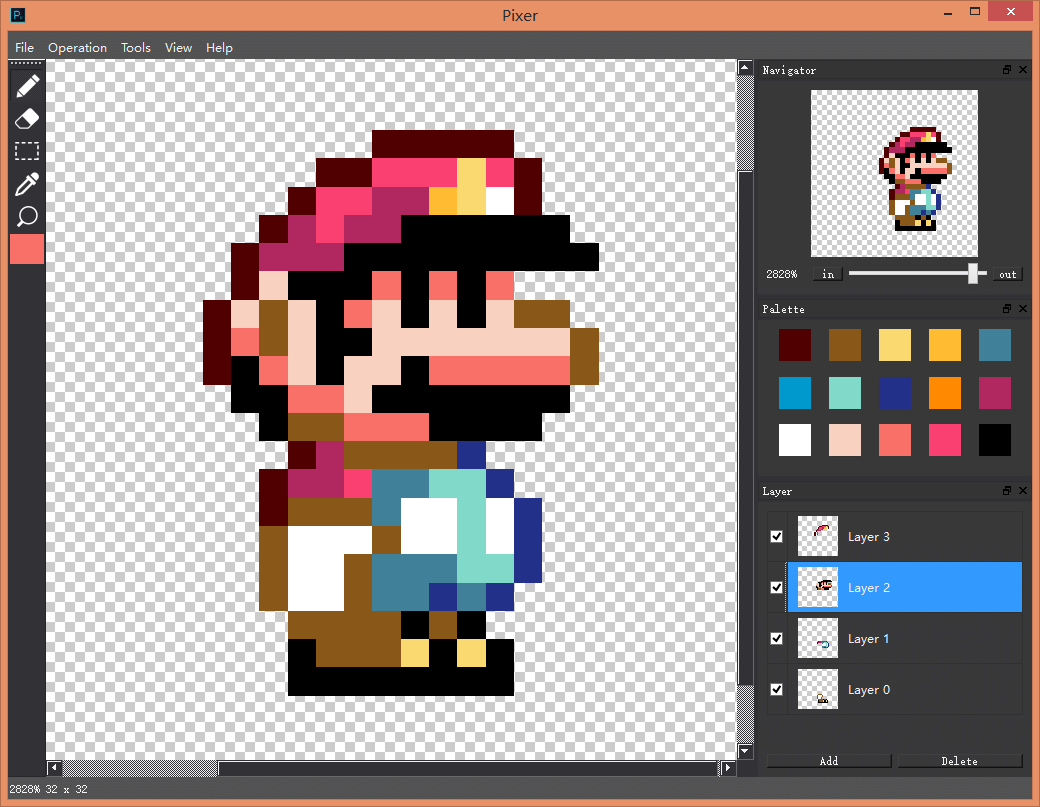
Task: Click the Navigator zoom slider handle
Action: coord(973,273)
